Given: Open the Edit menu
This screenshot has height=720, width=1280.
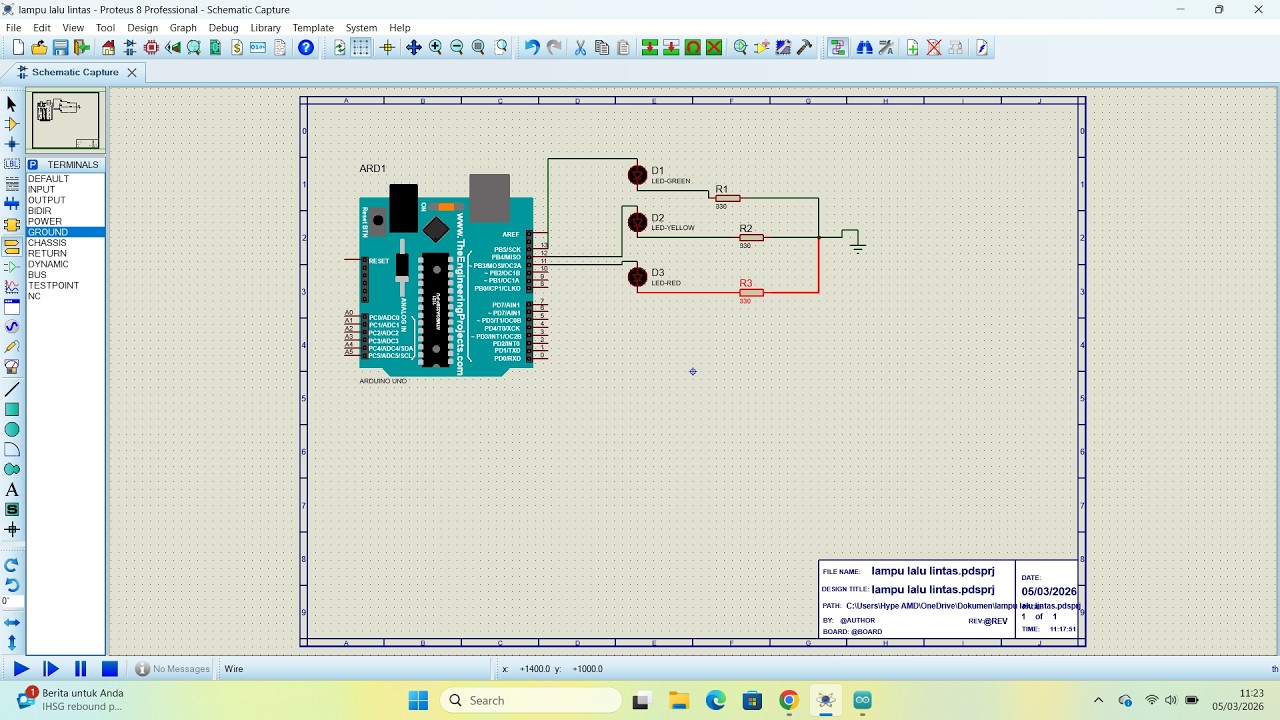Looking at the screenshot, I should click(x=42, y=28).
